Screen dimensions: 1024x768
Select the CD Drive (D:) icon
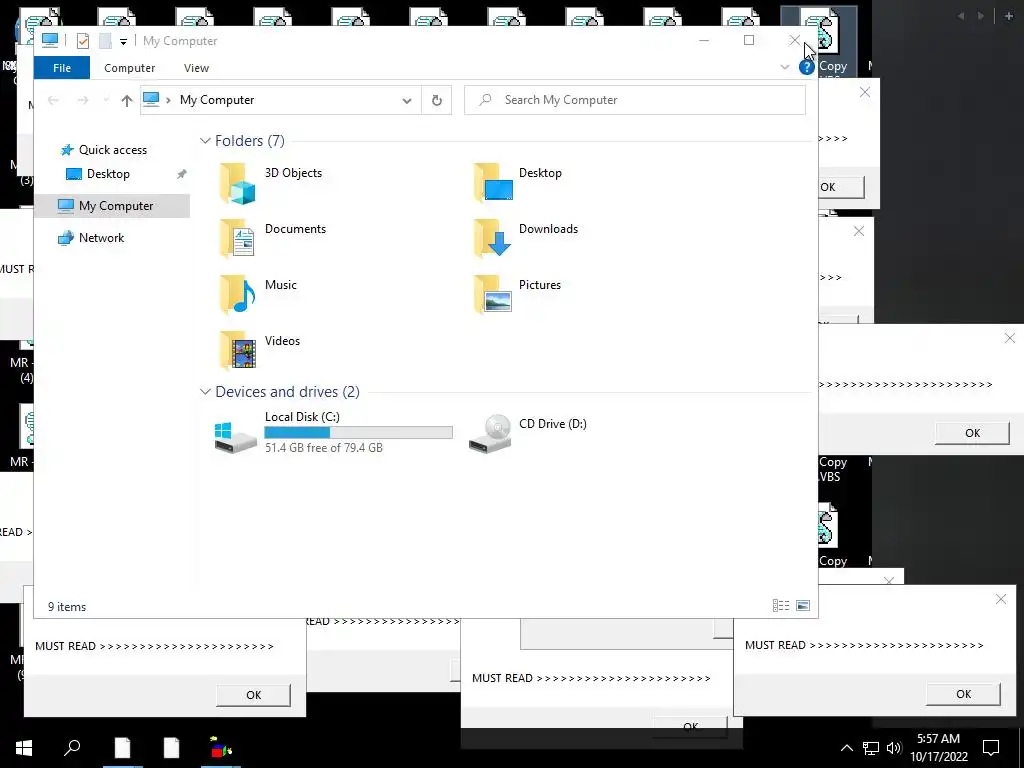pyautogui.click(x=490, y=434)
